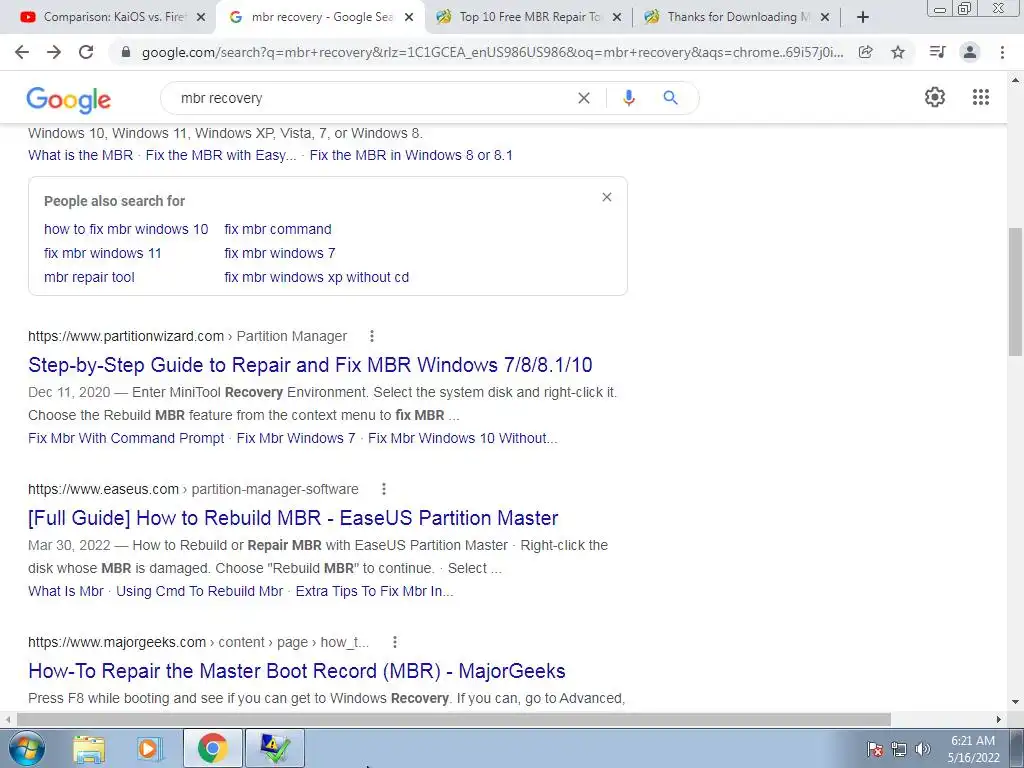Focus the mbr recovery search box
The height and width of the screenshot is (768, 1024).
(372, 98)
